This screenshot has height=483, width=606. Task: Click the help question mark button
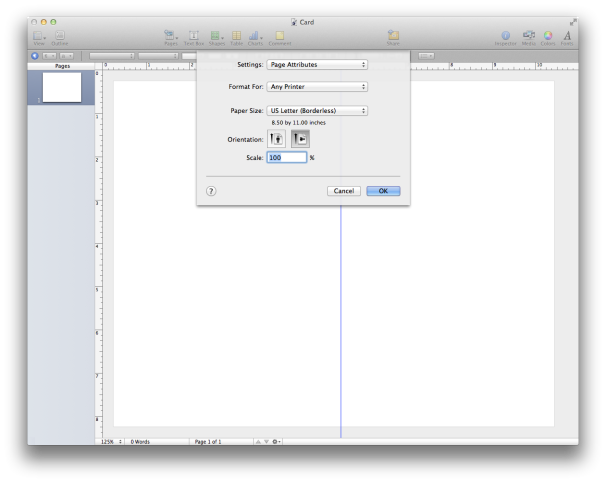pyautogui.click(x=211, y=191)
